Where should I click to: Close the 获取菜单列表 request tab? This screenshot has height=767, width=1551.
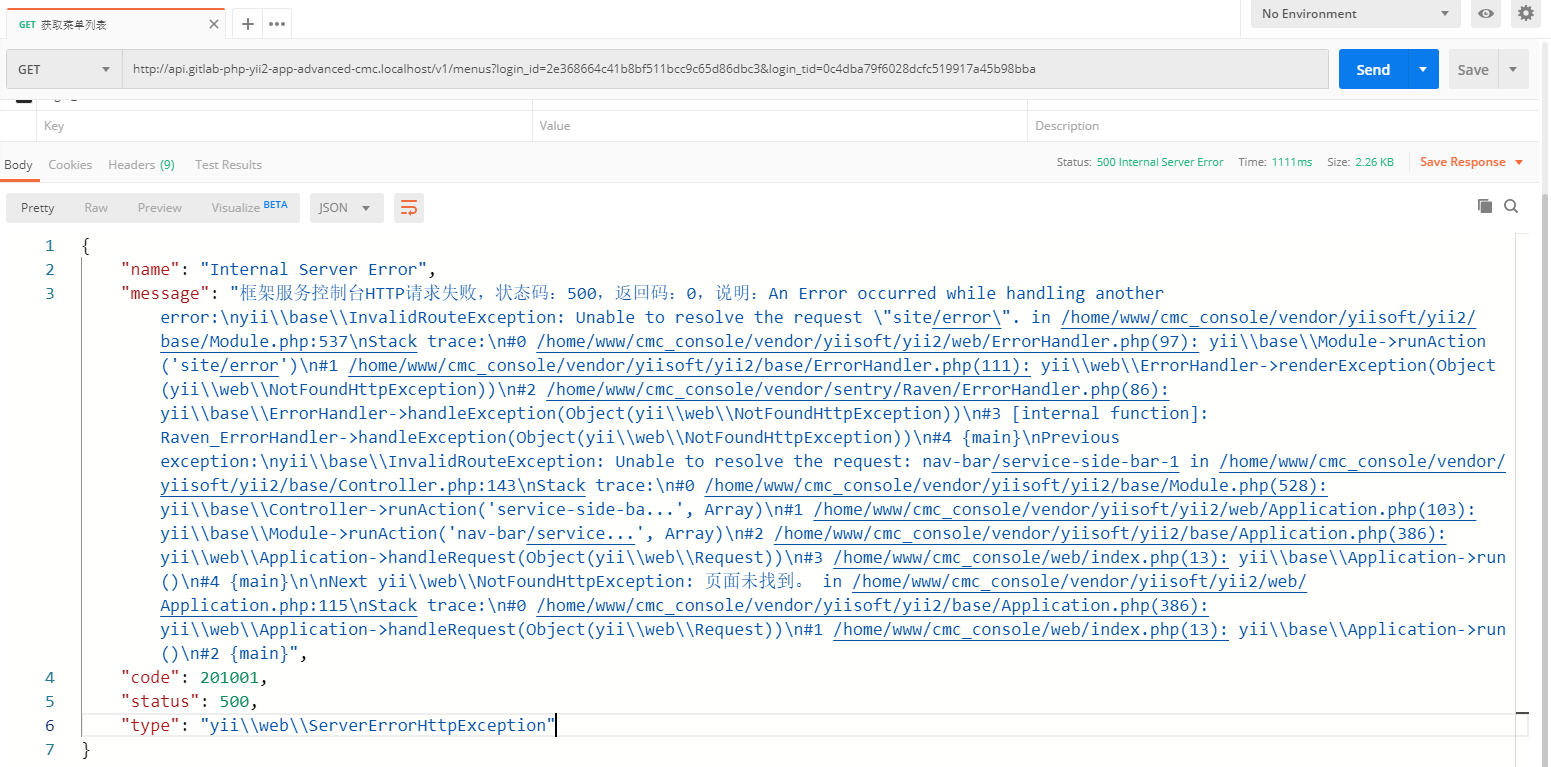pos(214,24)
